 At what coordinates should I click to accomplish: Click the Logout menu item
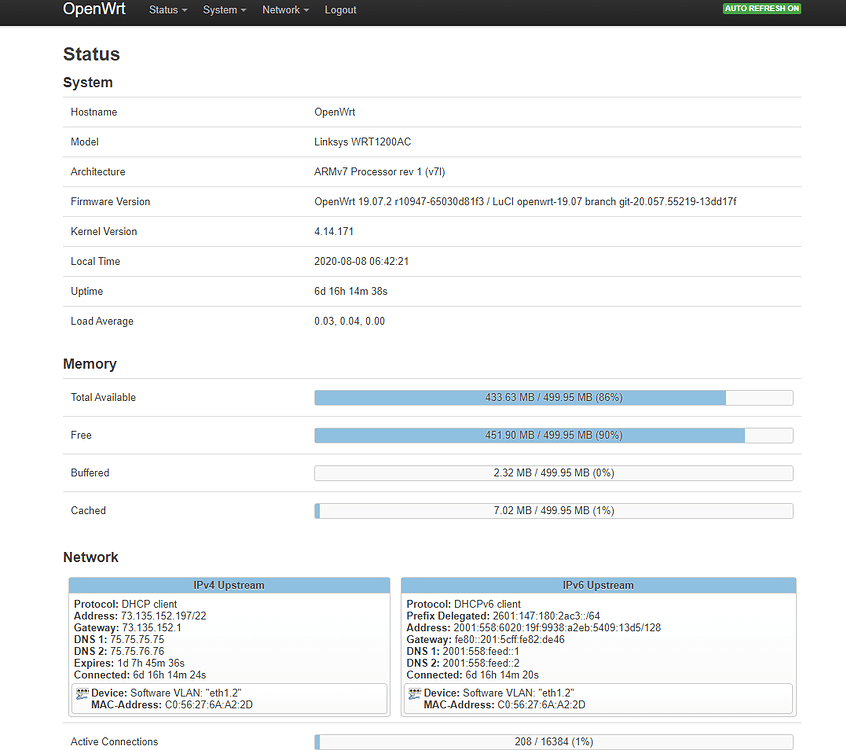[x=340, y=10]
